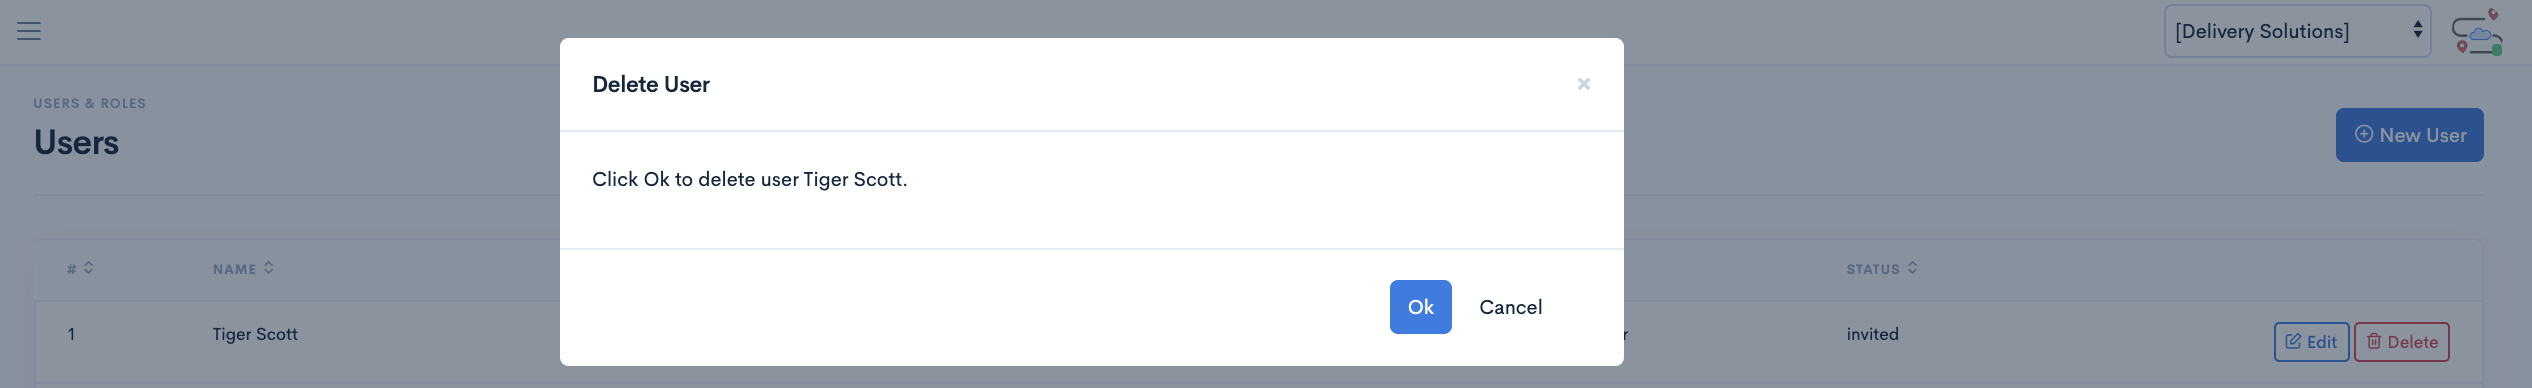Open the Users & Roles breadcrumb
The image size is (2532, 388).
pos(89,103)
